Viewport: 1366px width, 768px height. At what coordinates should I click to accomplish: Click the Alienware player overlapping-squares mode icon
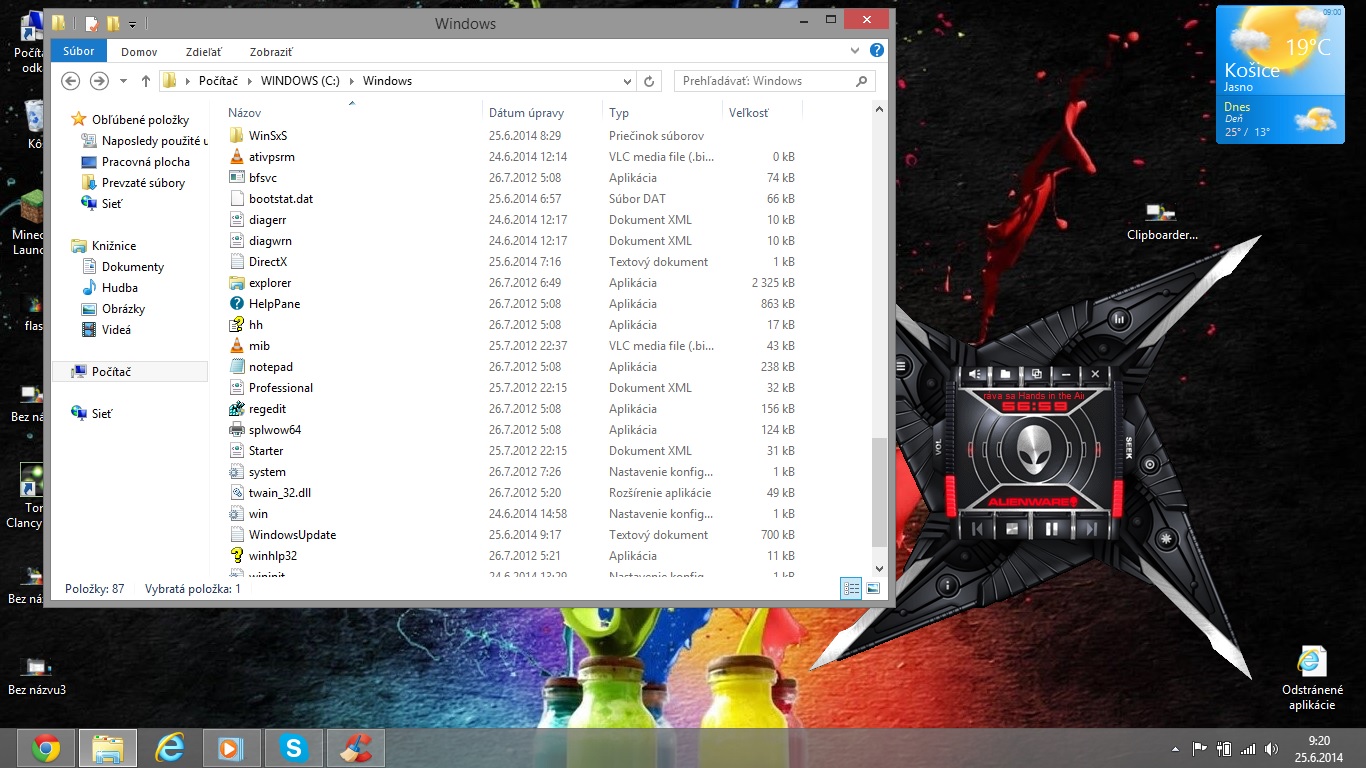click(1036, 374)
